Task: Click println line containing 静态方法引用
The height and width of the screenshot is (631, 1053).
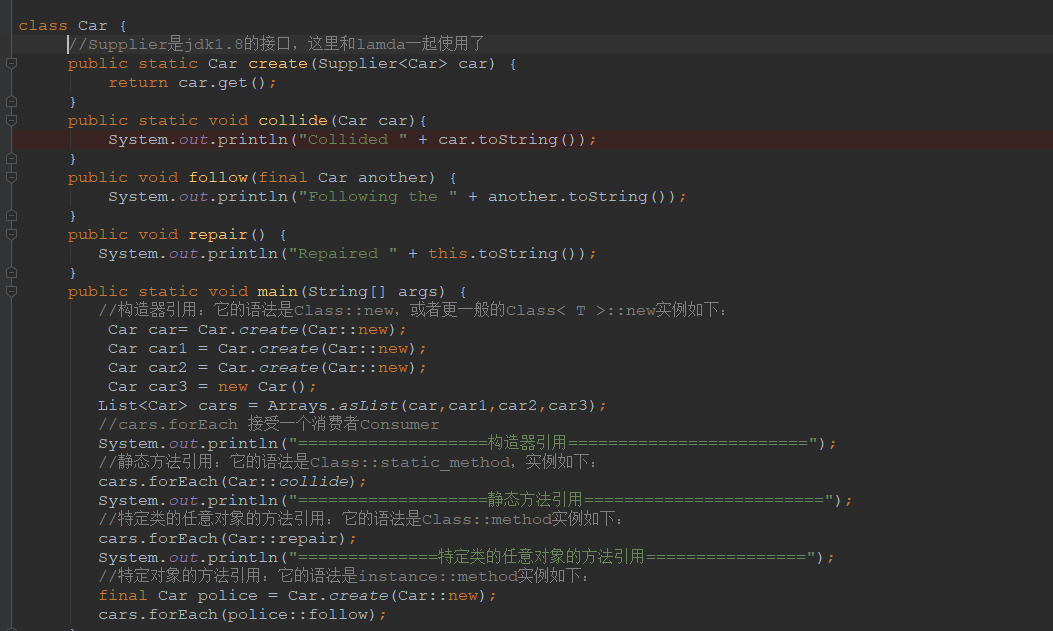Action: pyautogui.click(x=475, y=500)
